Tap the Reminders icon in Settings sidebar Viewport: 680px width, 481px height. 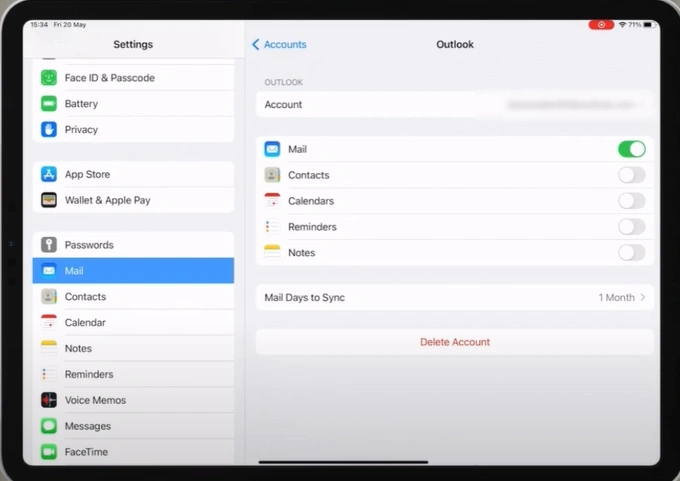(49, 374)
